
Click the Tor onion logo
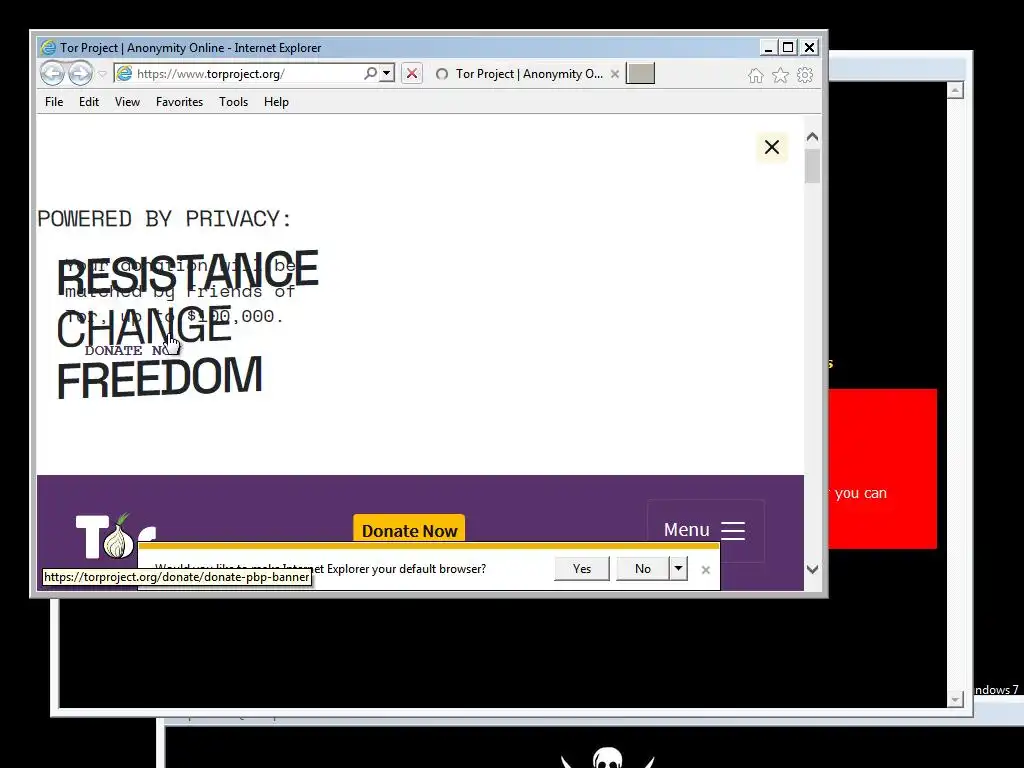pos(116,537)
